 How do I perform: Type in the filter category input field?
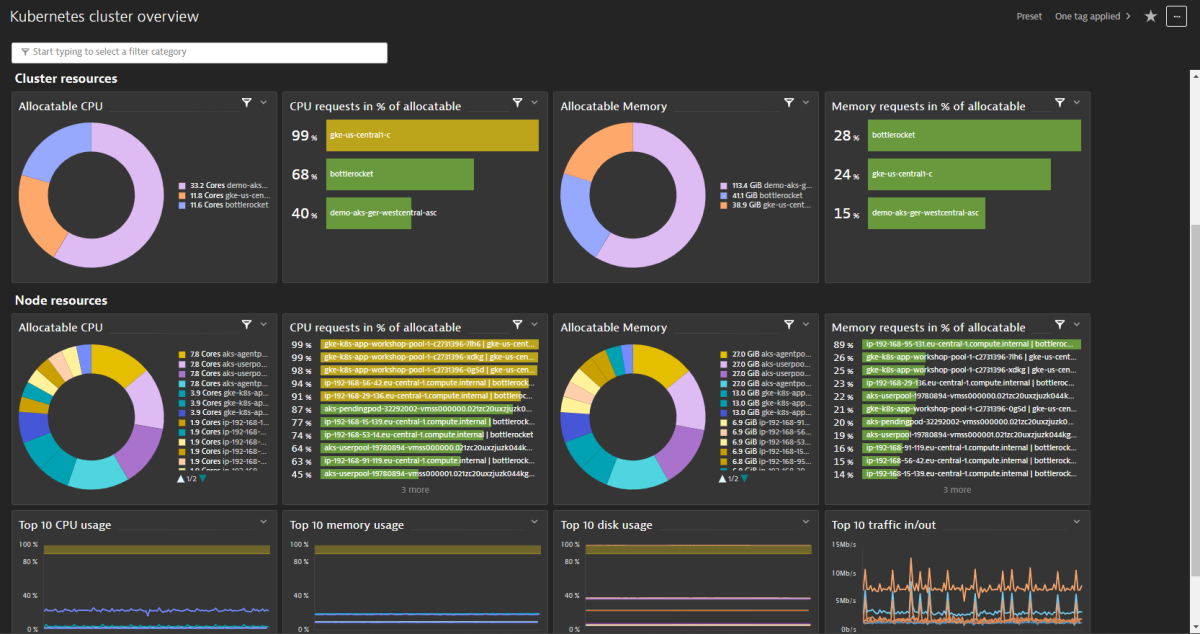(200, 52)
